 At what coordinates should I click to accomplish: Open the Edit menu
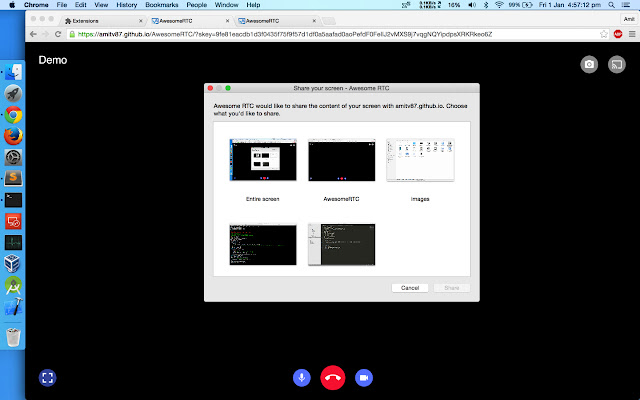(80, 5)
